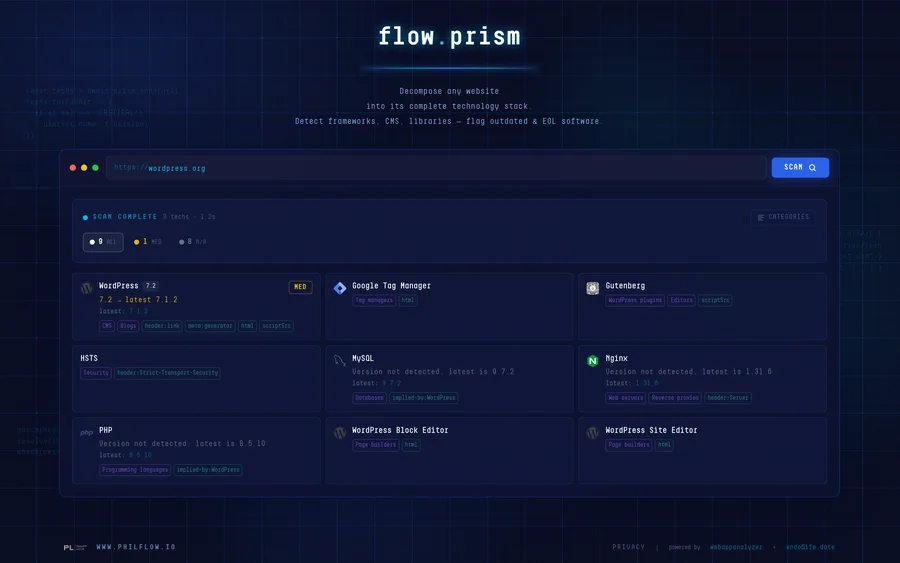The height and width of the screenshot is (563, 900).
Task: Click the PHP logo icon
Action: coord(87,433)
